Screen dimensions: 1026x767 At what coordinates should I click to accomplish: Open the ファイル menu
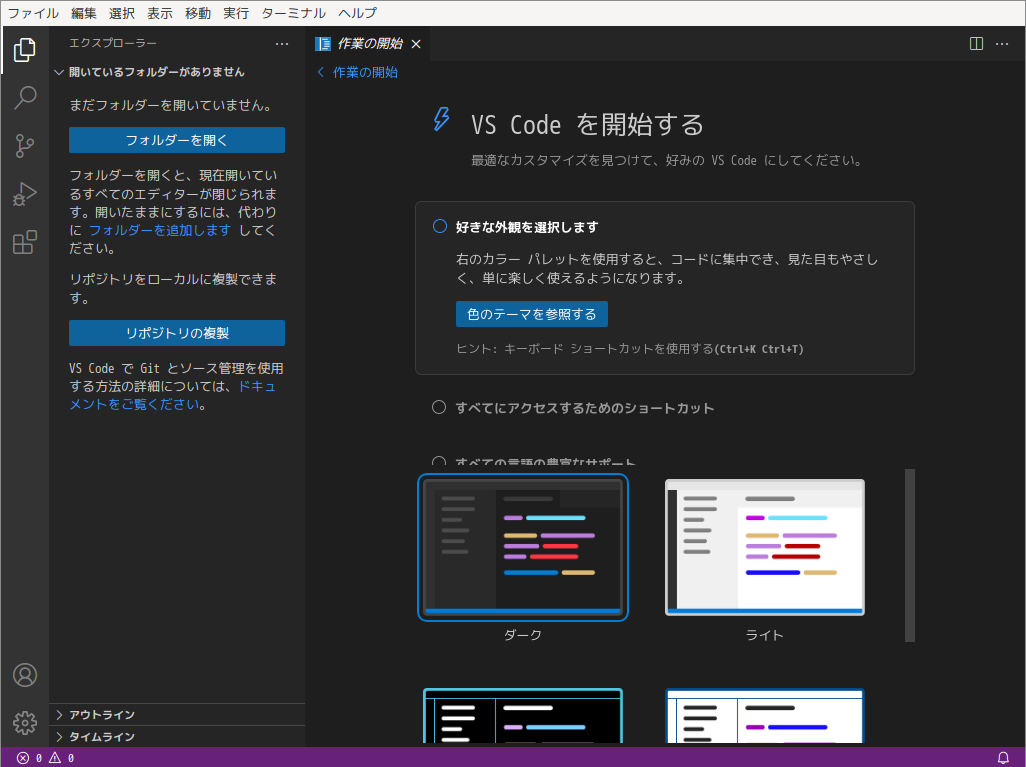(x=33, y=13)
